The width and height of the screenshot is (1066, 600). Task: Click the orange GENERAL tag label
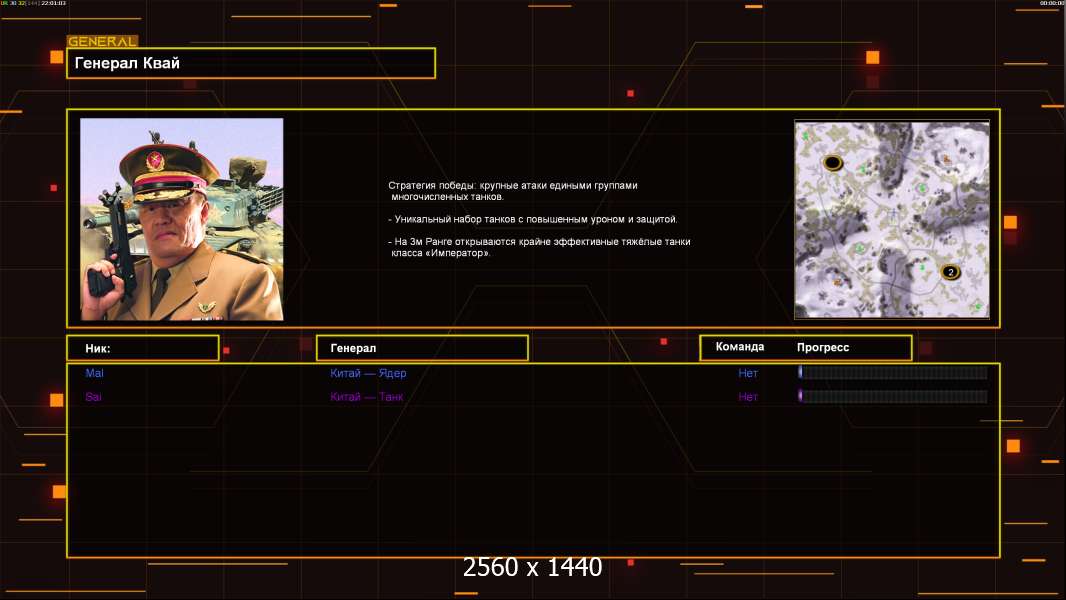(102, 42)
